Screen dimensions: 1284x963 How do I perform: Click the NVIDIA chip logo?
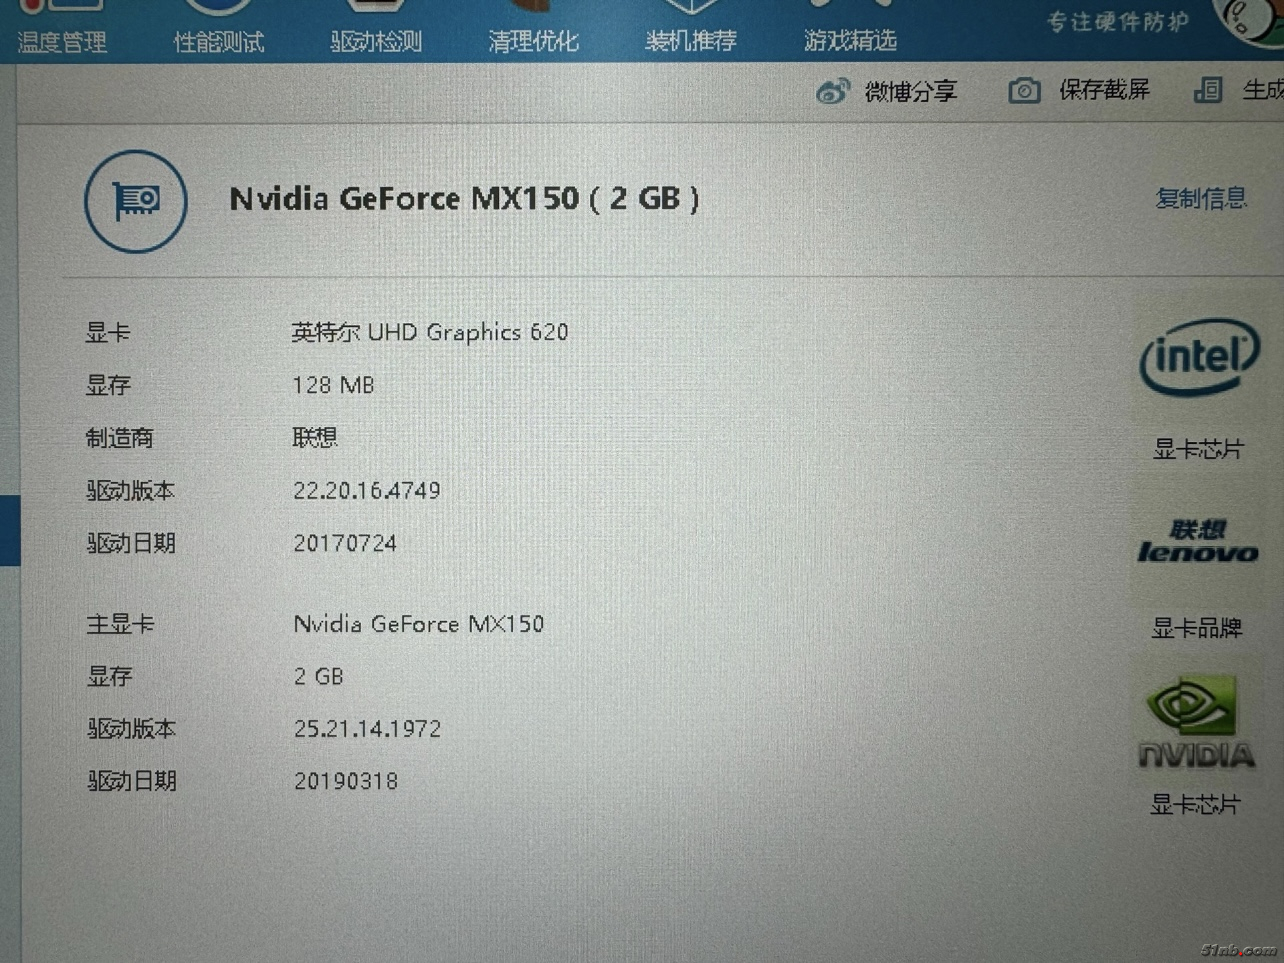[x=1196, y=722]
